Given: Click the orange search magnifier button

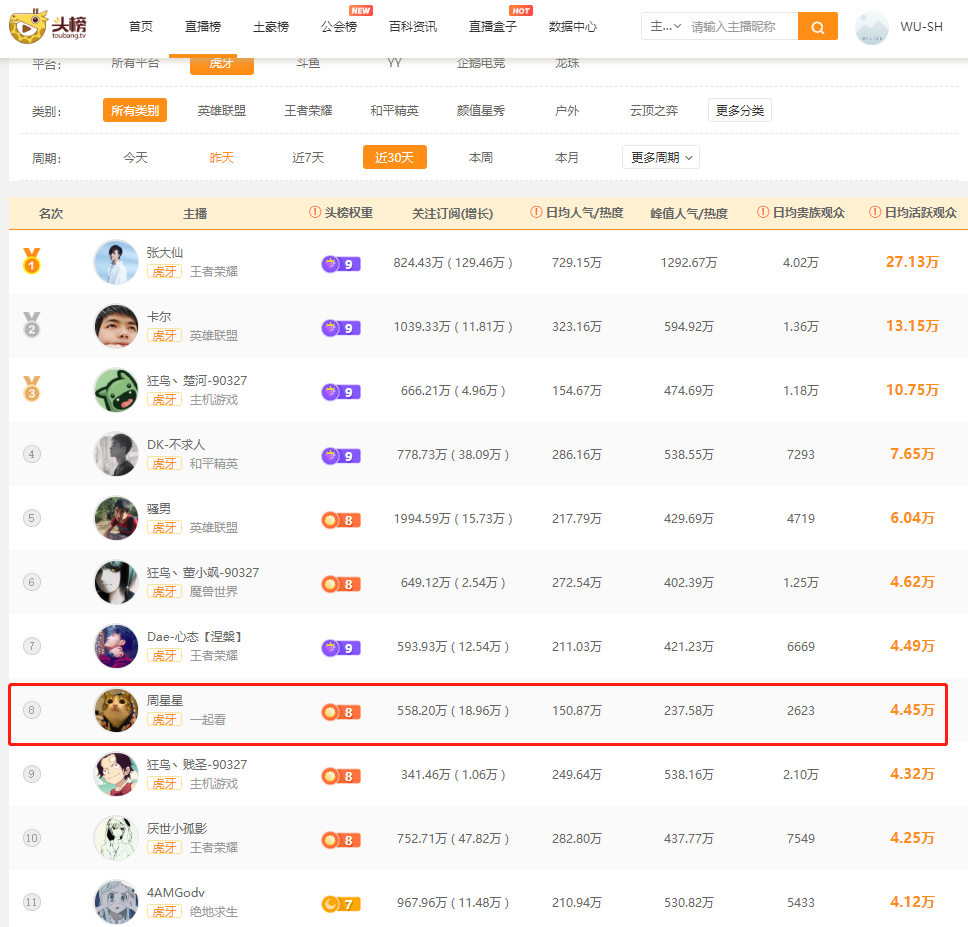Looking at the screenshot, I should click(x=817, y=27).
